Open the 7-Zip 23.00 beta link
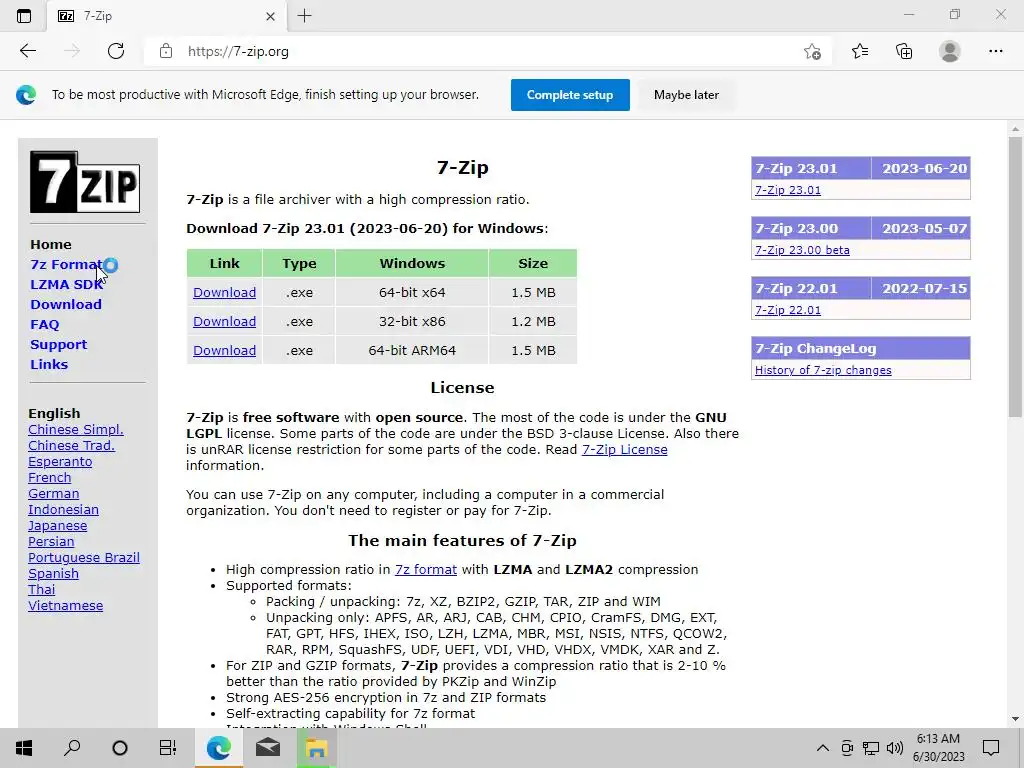The image size is (1024, 768). (x=802, y=250)
